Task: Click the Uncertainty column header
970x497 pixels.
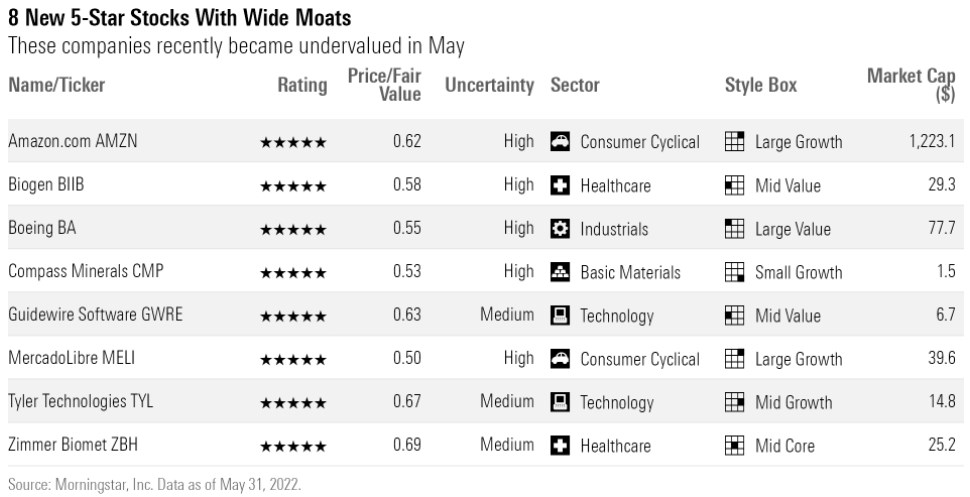Action: pyautogui.click(x=489, y=85)
